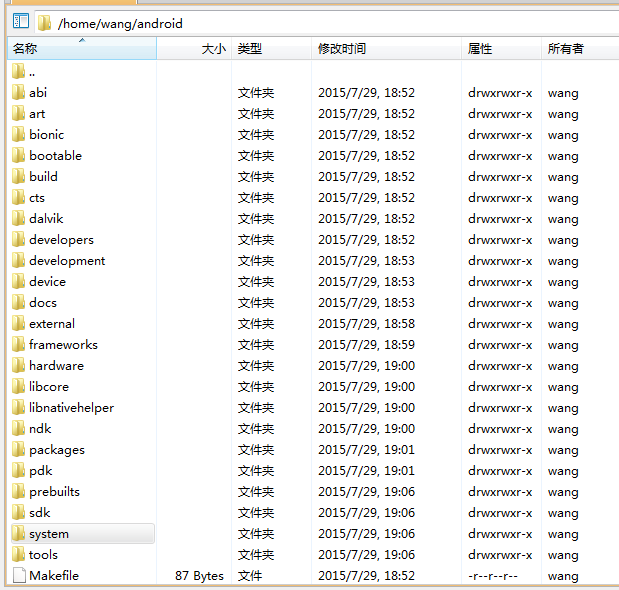Click the 'prebuilts' folder name
This screenshot has height=590, width=619.
coord(54,492)
